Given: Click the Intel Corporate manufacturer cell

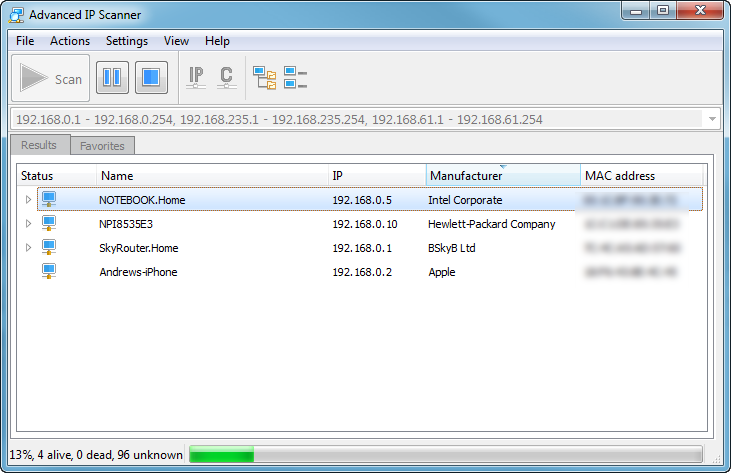Looking at the screenshot, I should click(465, 200).
